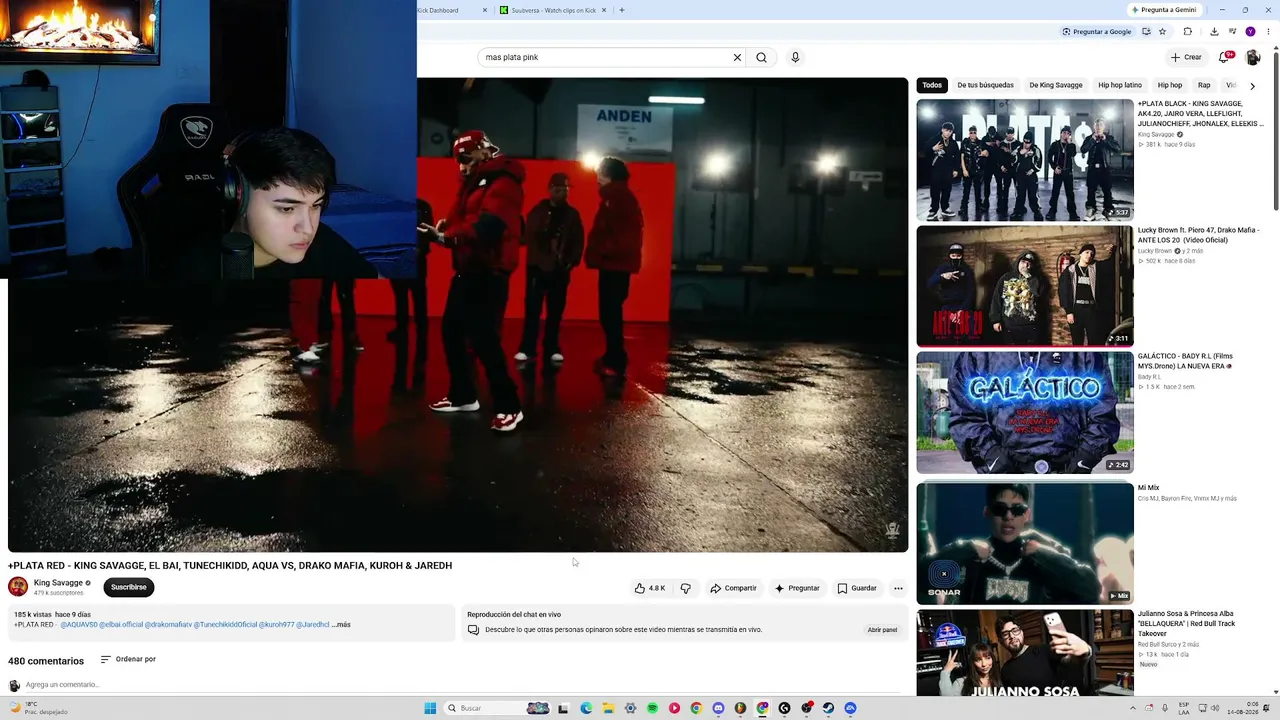Image resolution: width=1280 pixels, height=720 pixels.
Task: Click Preguntar a Google in address bar
Action: pos(1097,31)
